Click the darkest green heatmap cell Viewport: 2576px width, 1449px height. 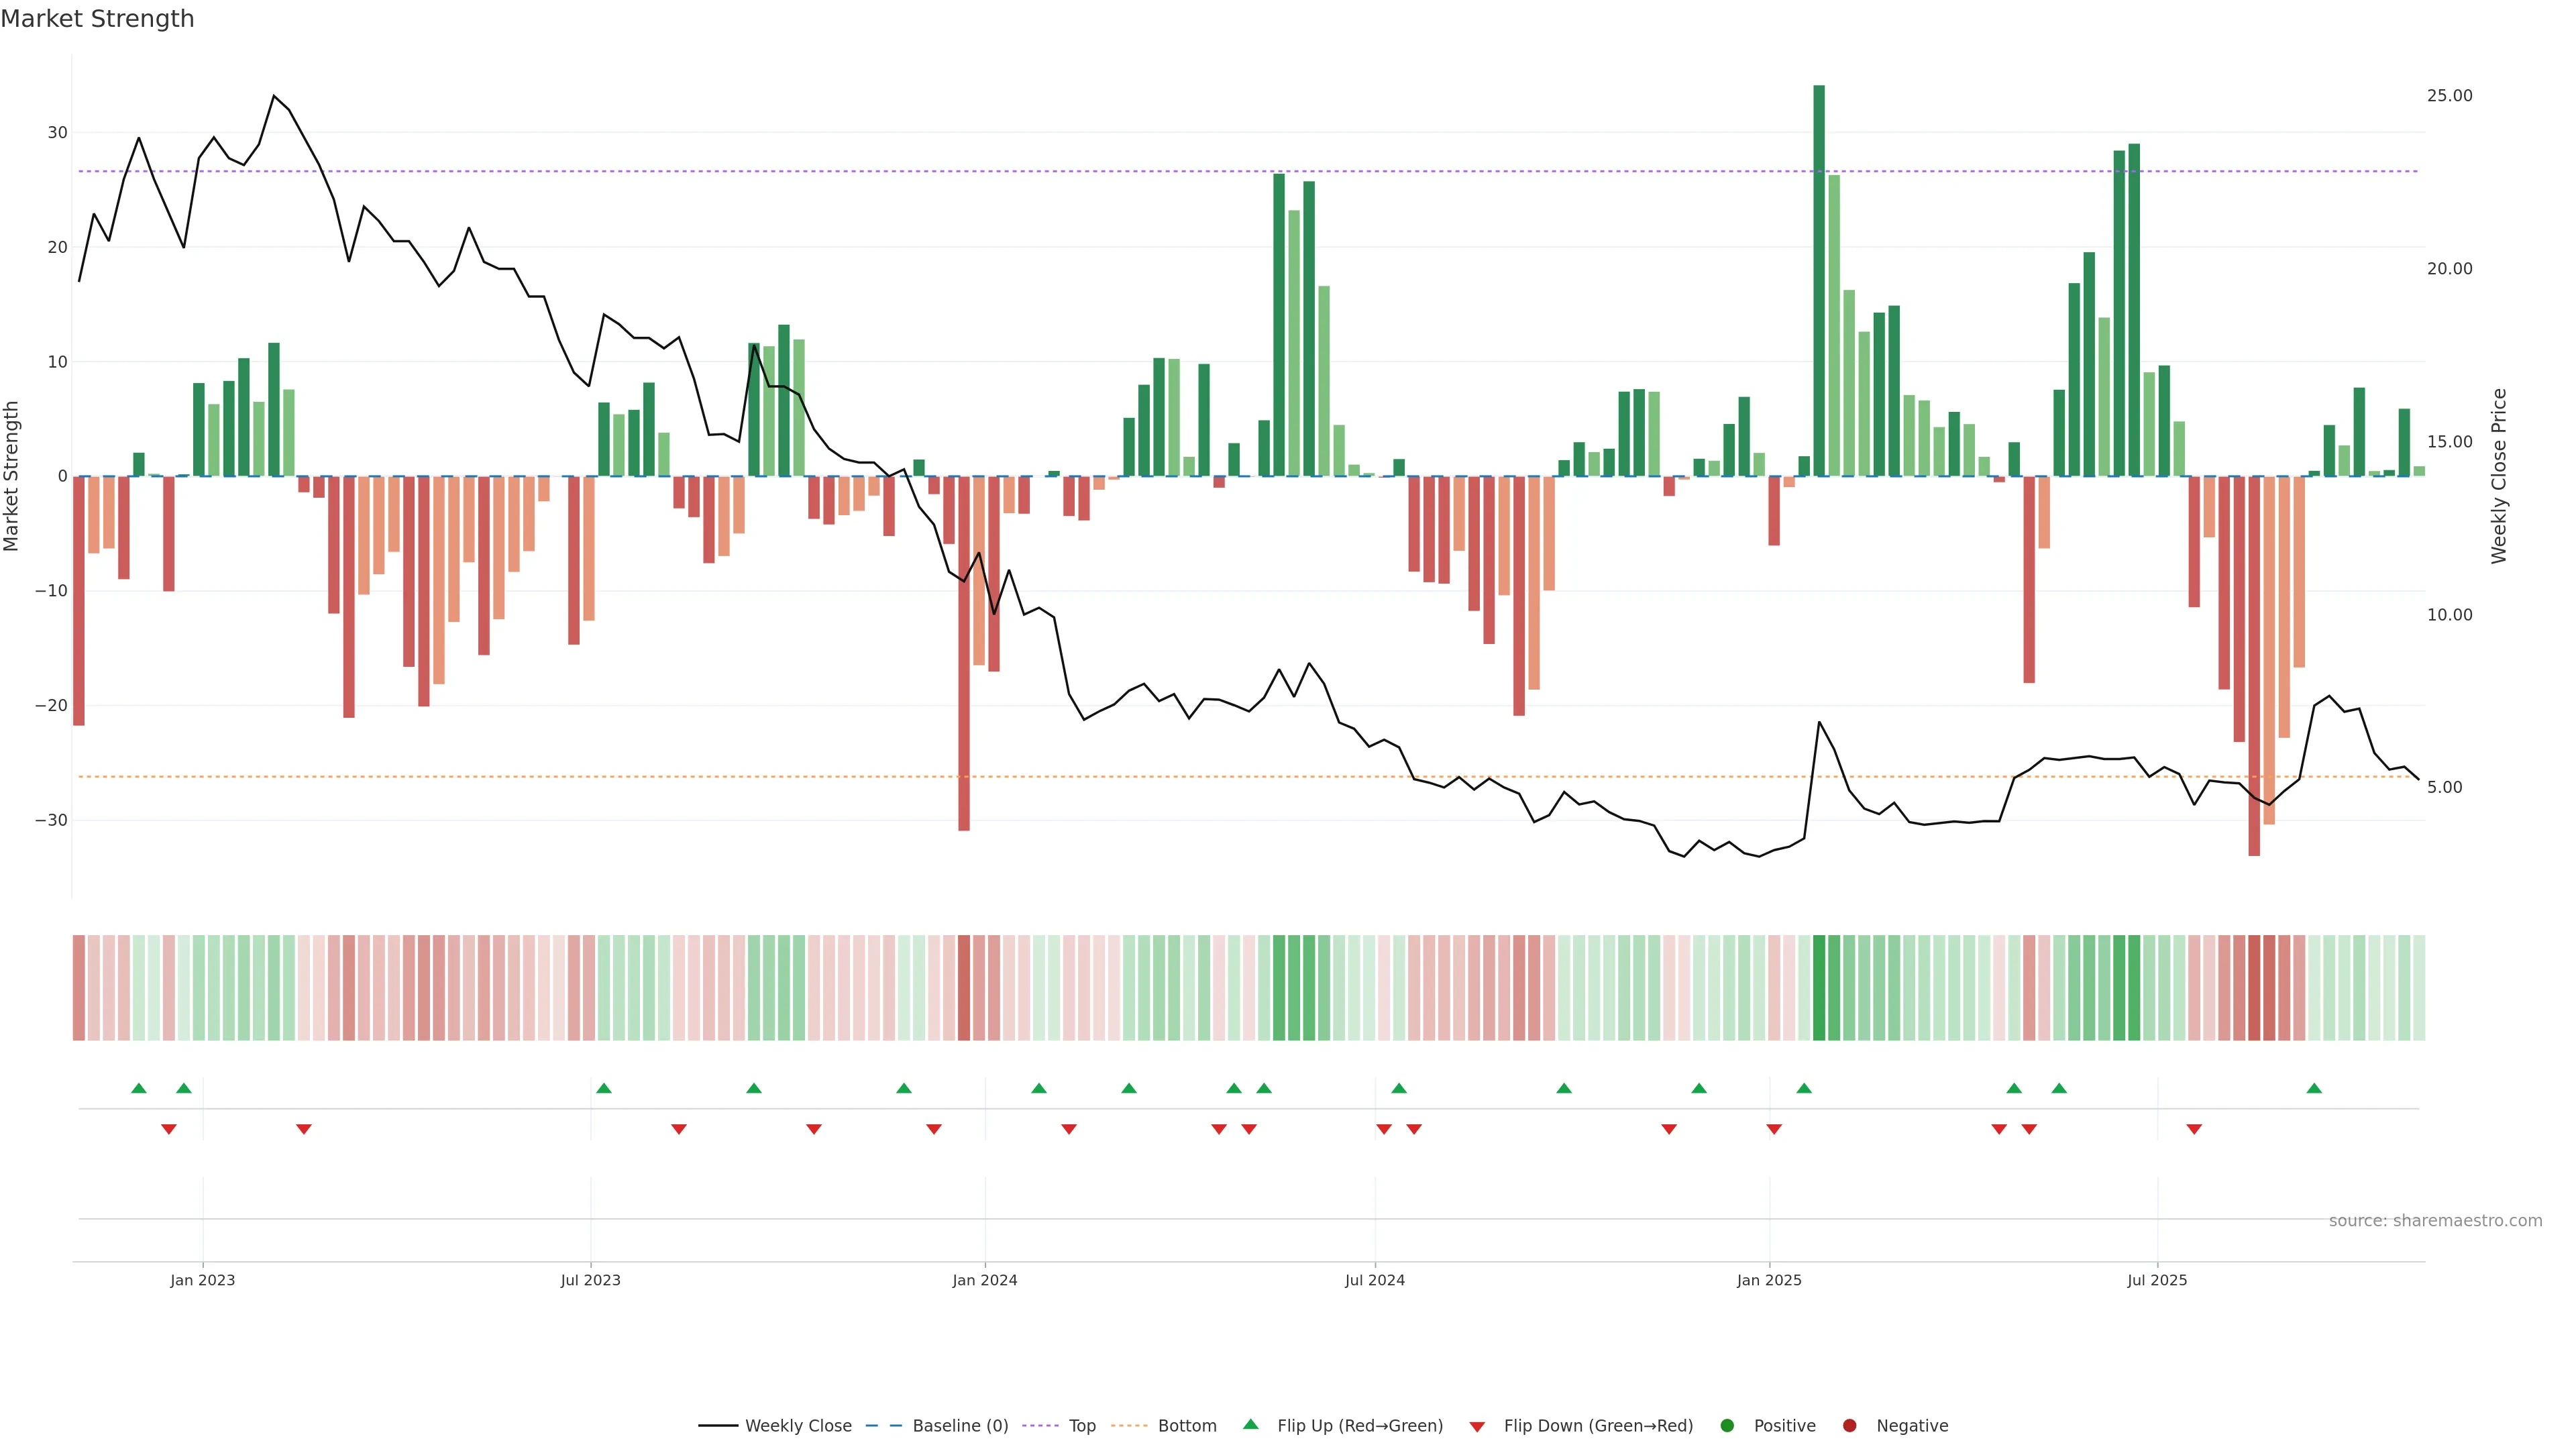[1819, 988]
